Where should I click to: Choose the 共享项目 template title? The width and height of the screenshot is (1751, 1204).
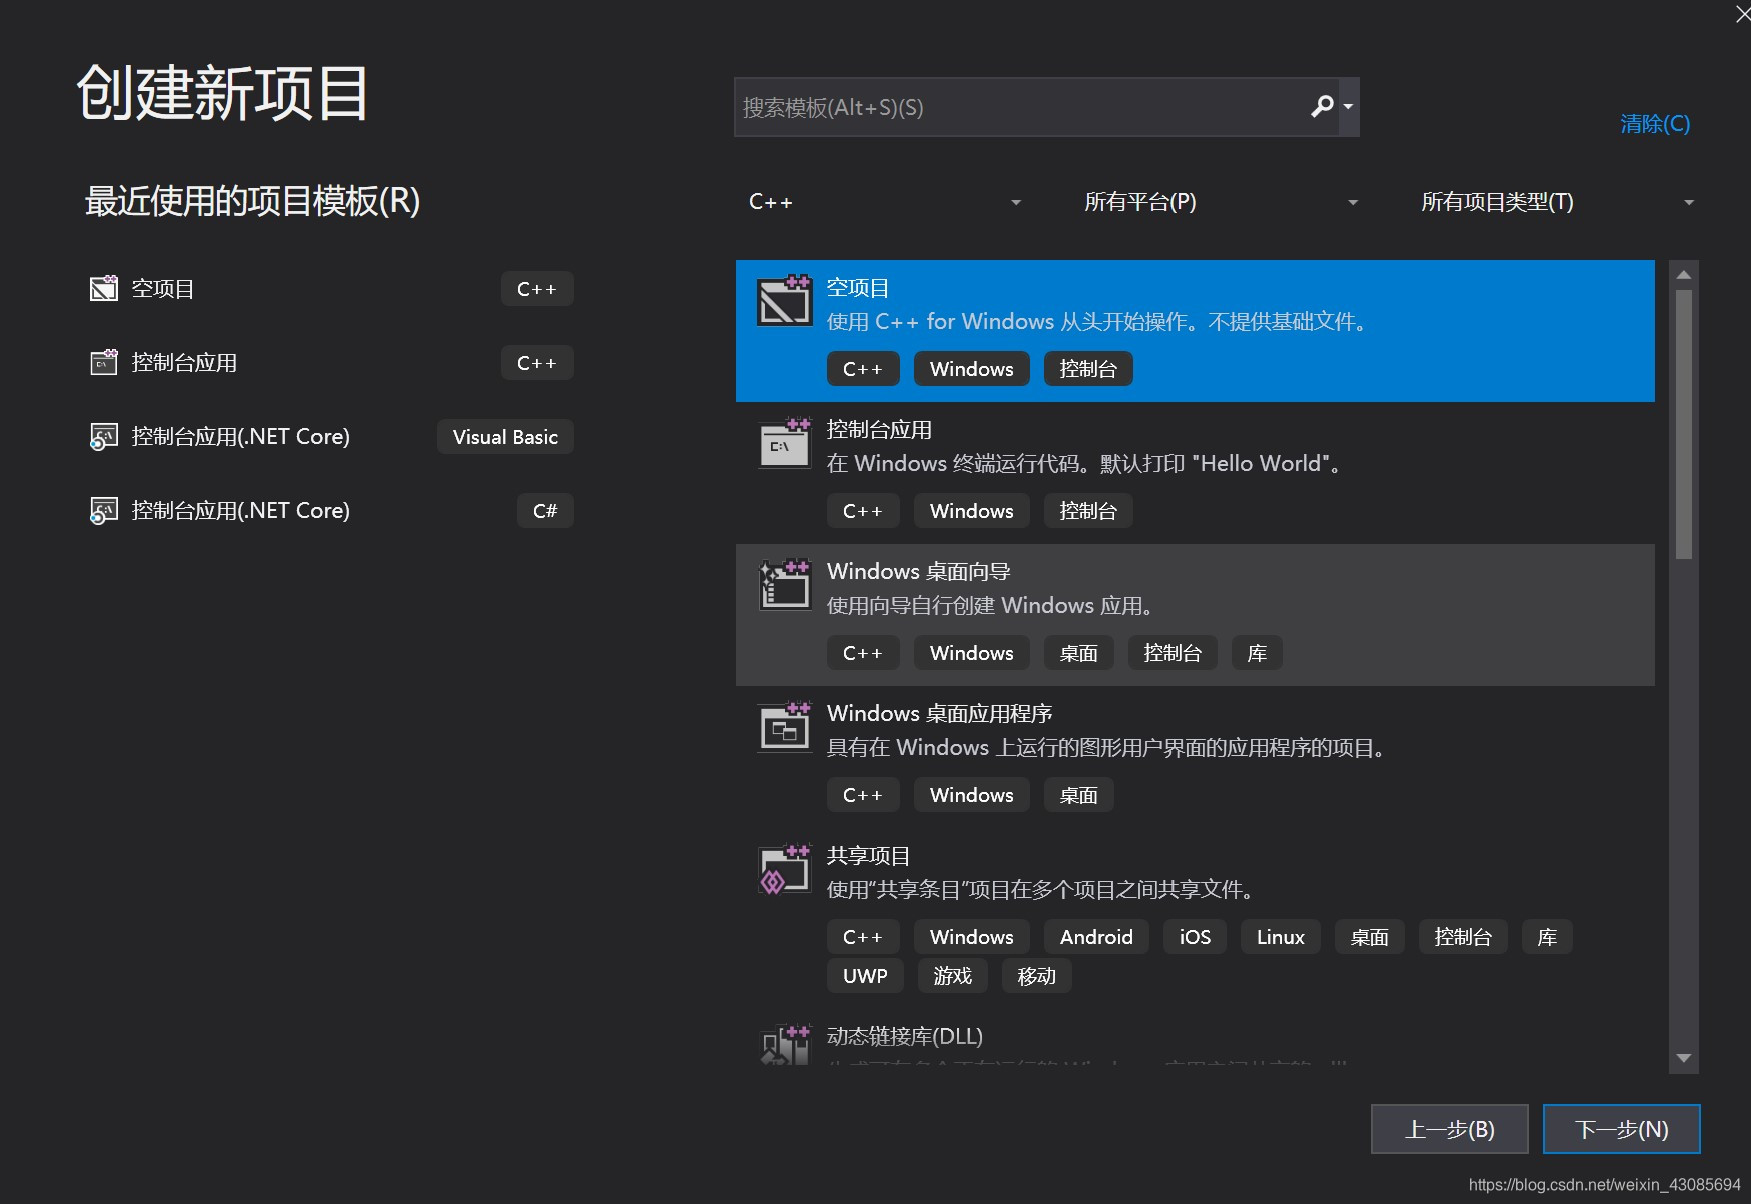coord(868,856)
